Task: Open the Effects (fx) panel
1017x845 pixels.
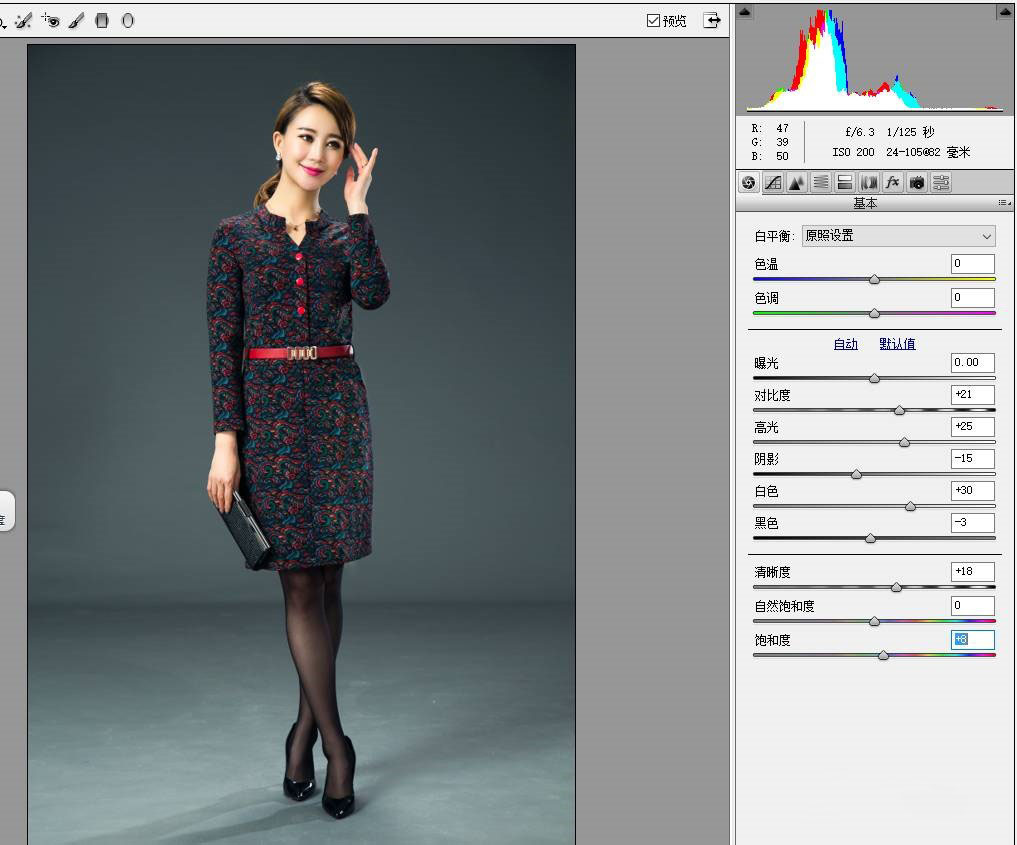Action: tap(892, 182)
